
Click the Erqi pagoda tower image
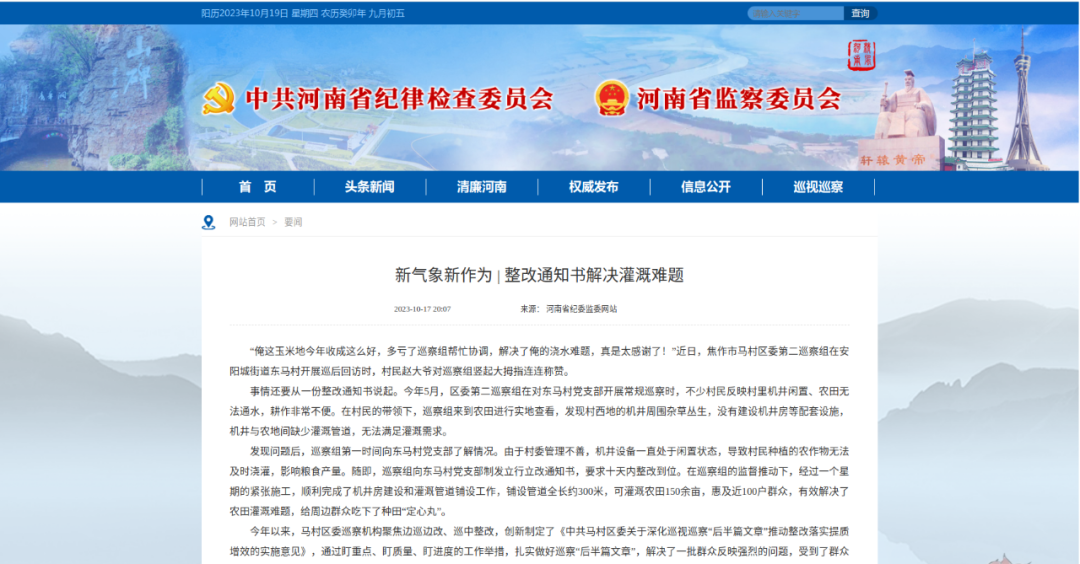point(974,108)
